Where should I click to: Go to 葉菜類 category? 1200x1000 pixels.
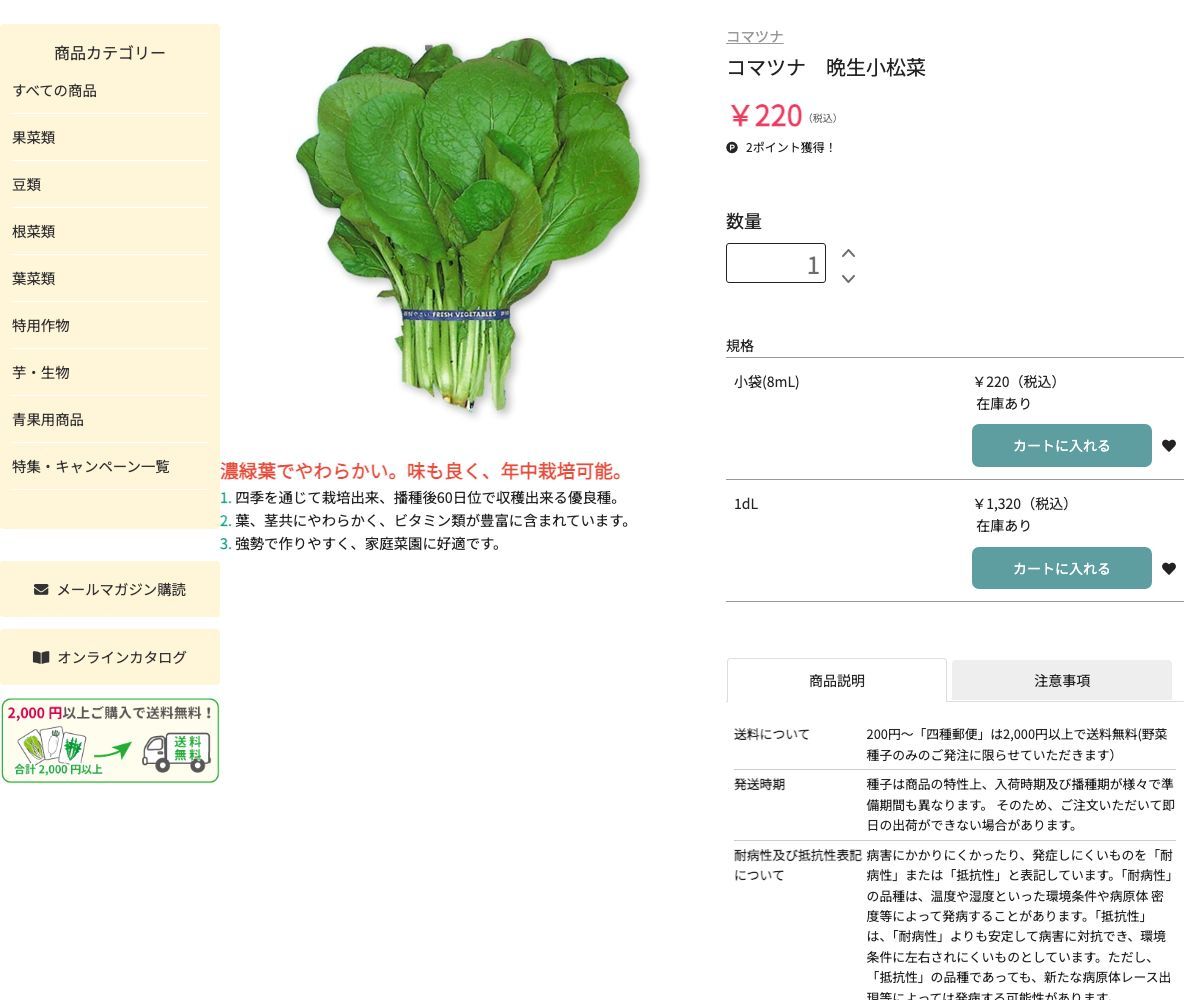click(34, 279)
